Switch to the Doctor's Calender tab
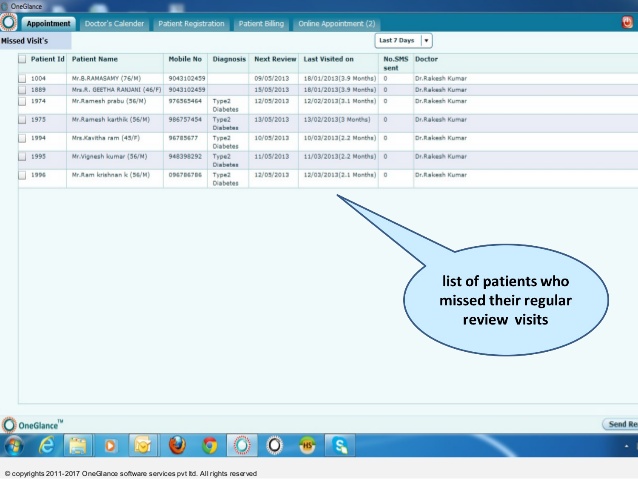 tap(114, 23)
